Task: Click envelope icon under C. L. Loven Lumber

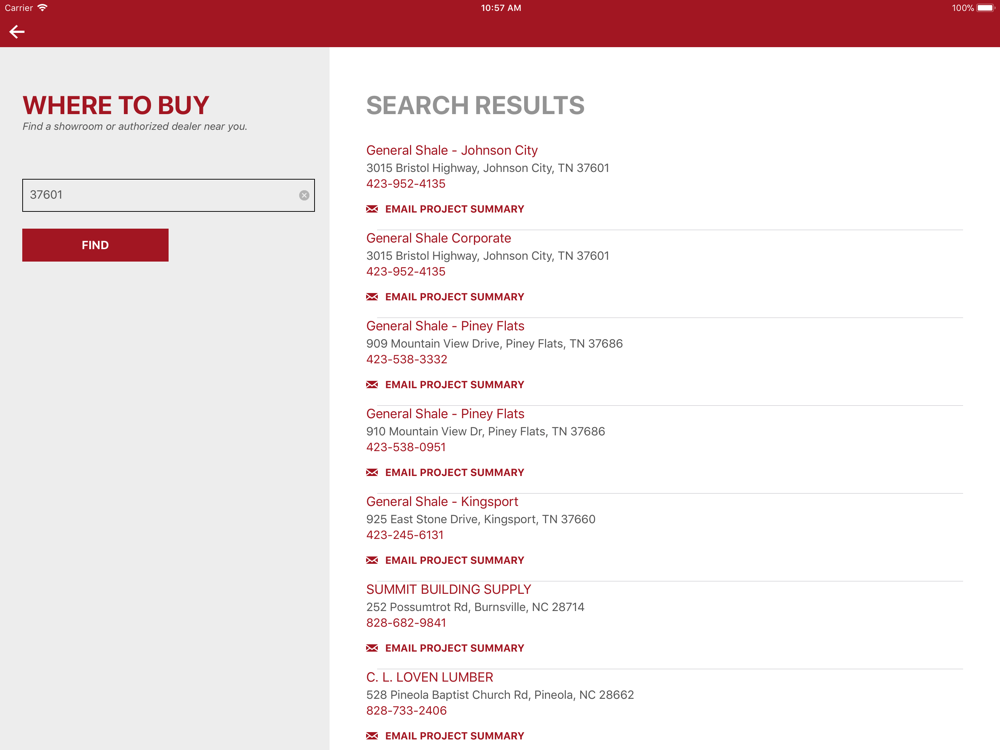Action: pos(372,736)
